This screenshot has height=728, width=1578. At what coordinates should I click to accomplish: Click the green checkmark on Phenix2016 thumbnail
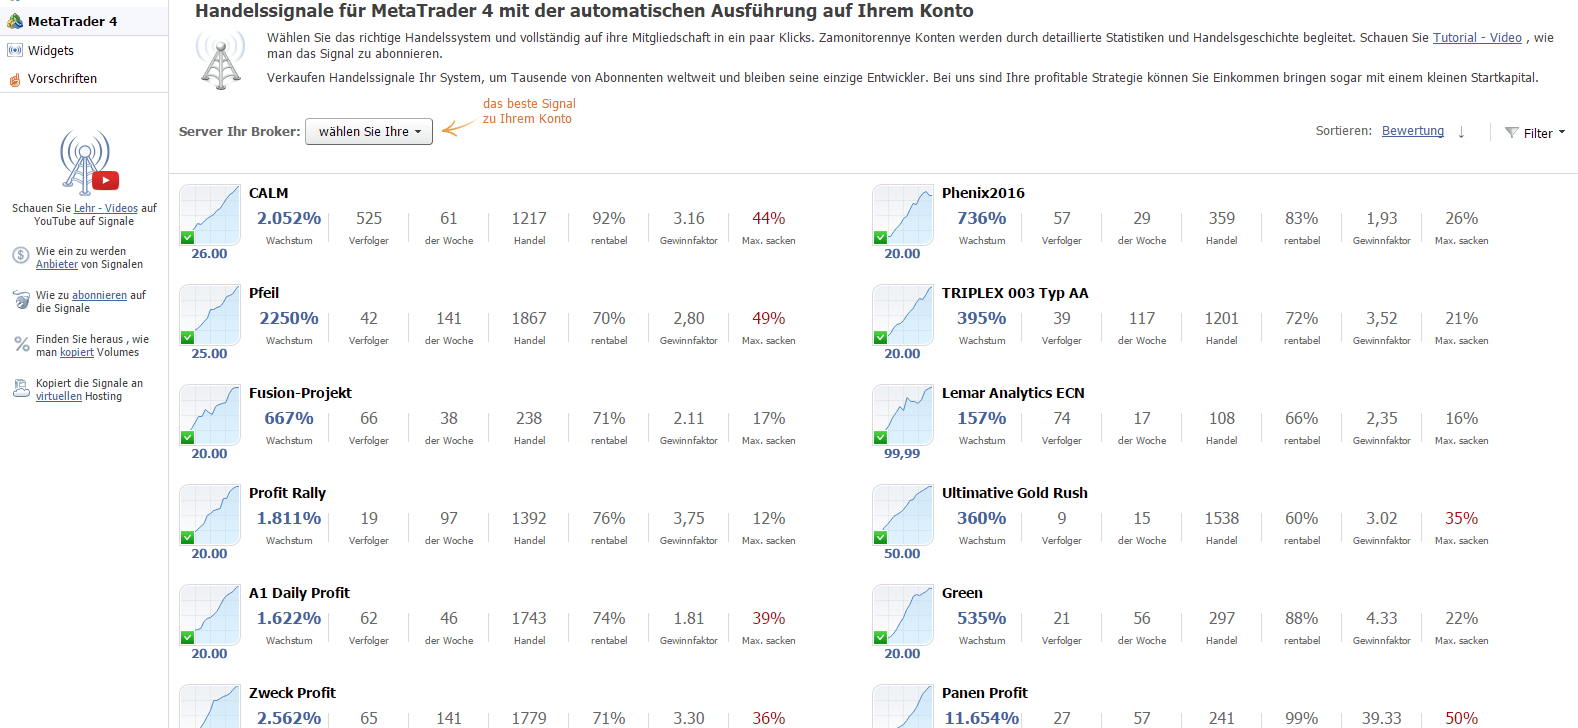[x=881, y=237]
